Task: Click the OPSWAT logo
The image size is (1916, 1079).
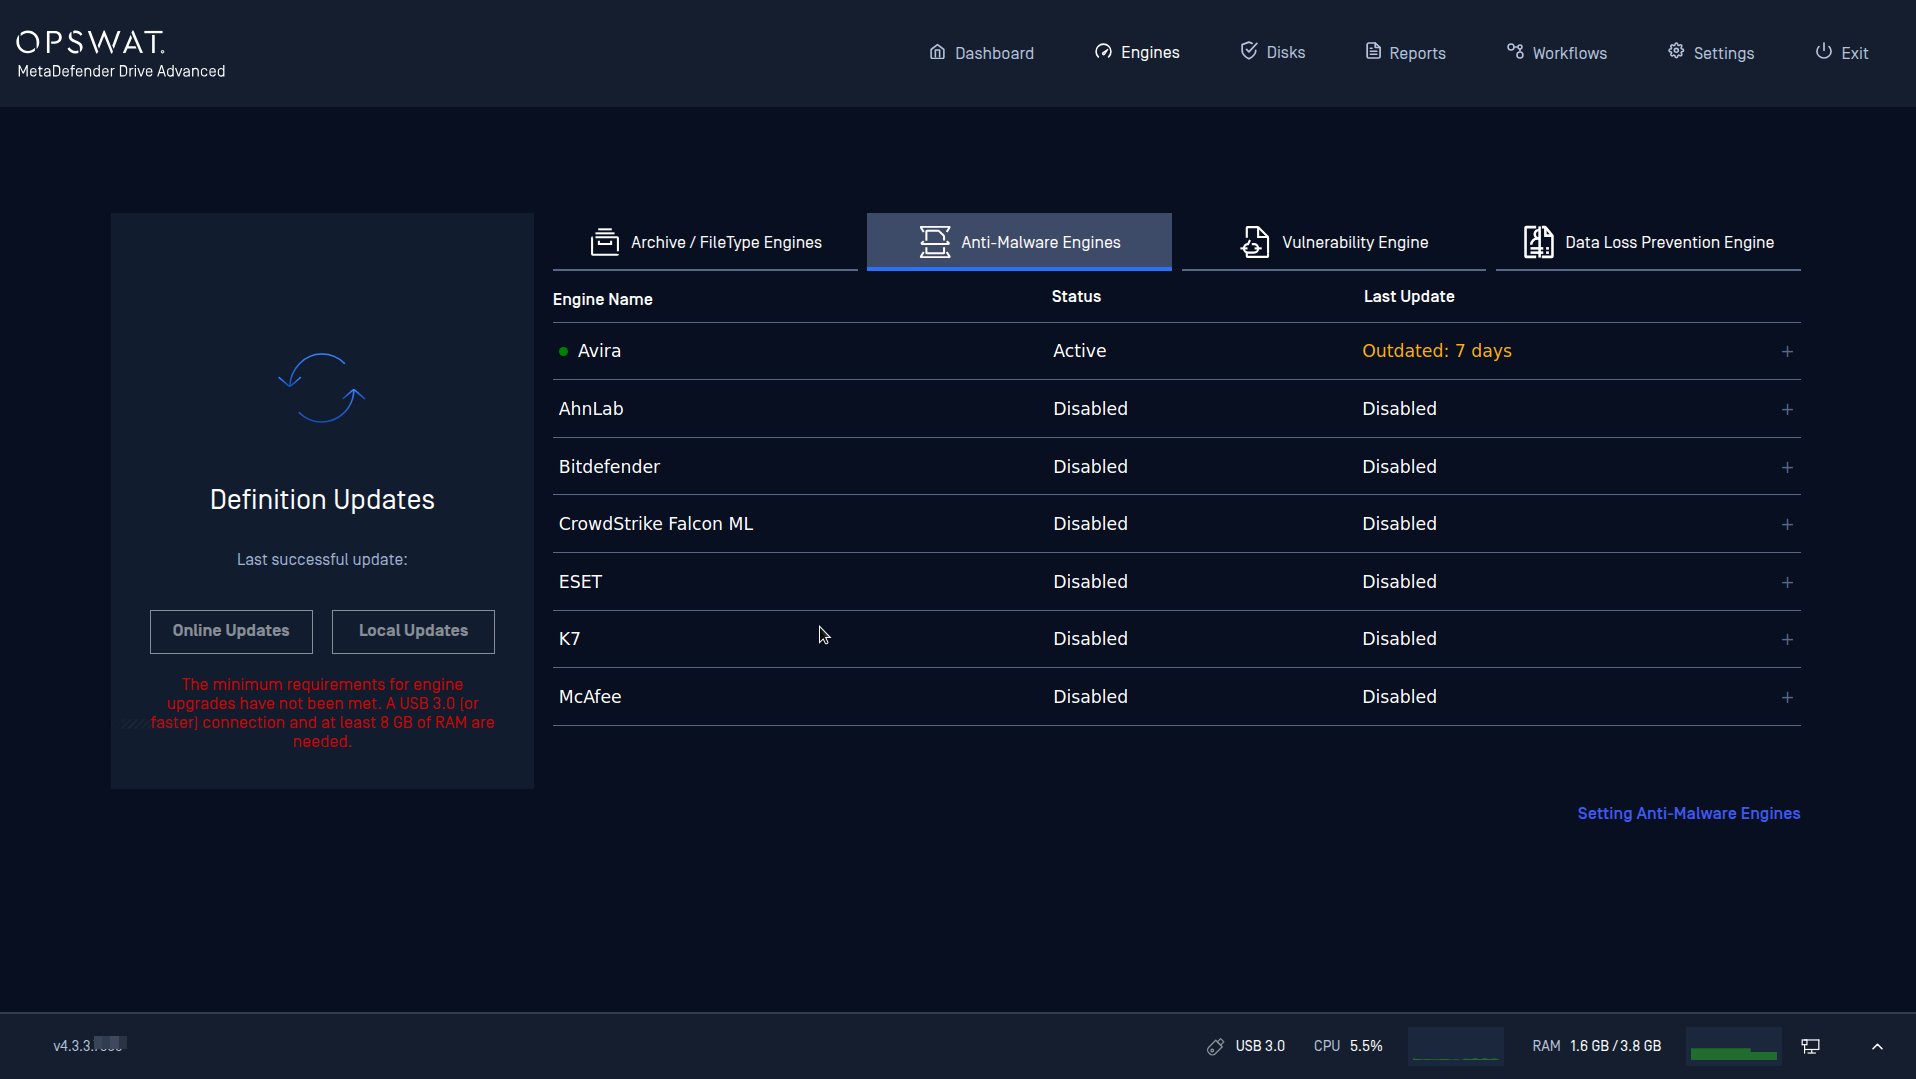Action: [91, 42]
